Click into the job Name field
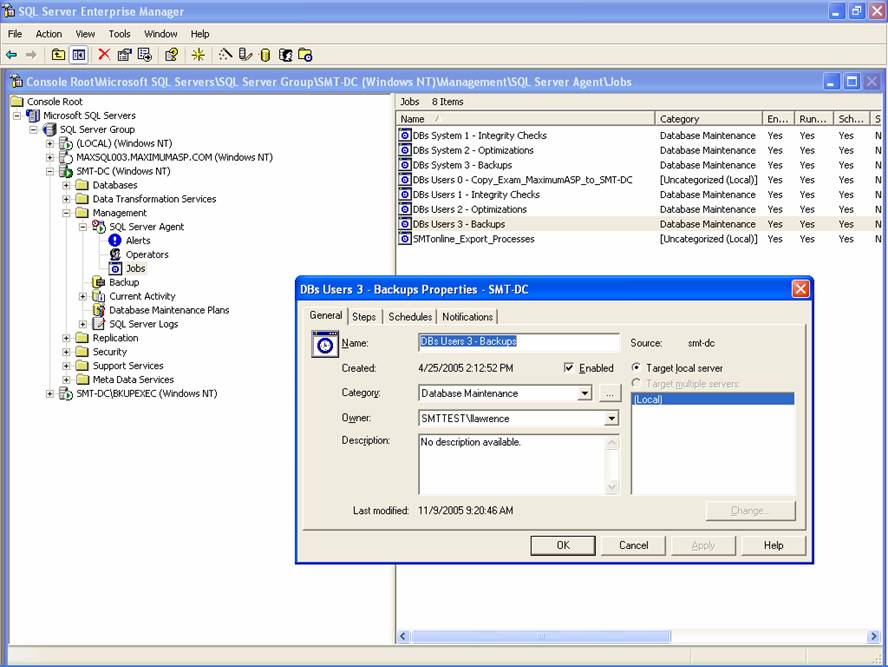 [519, 341]
